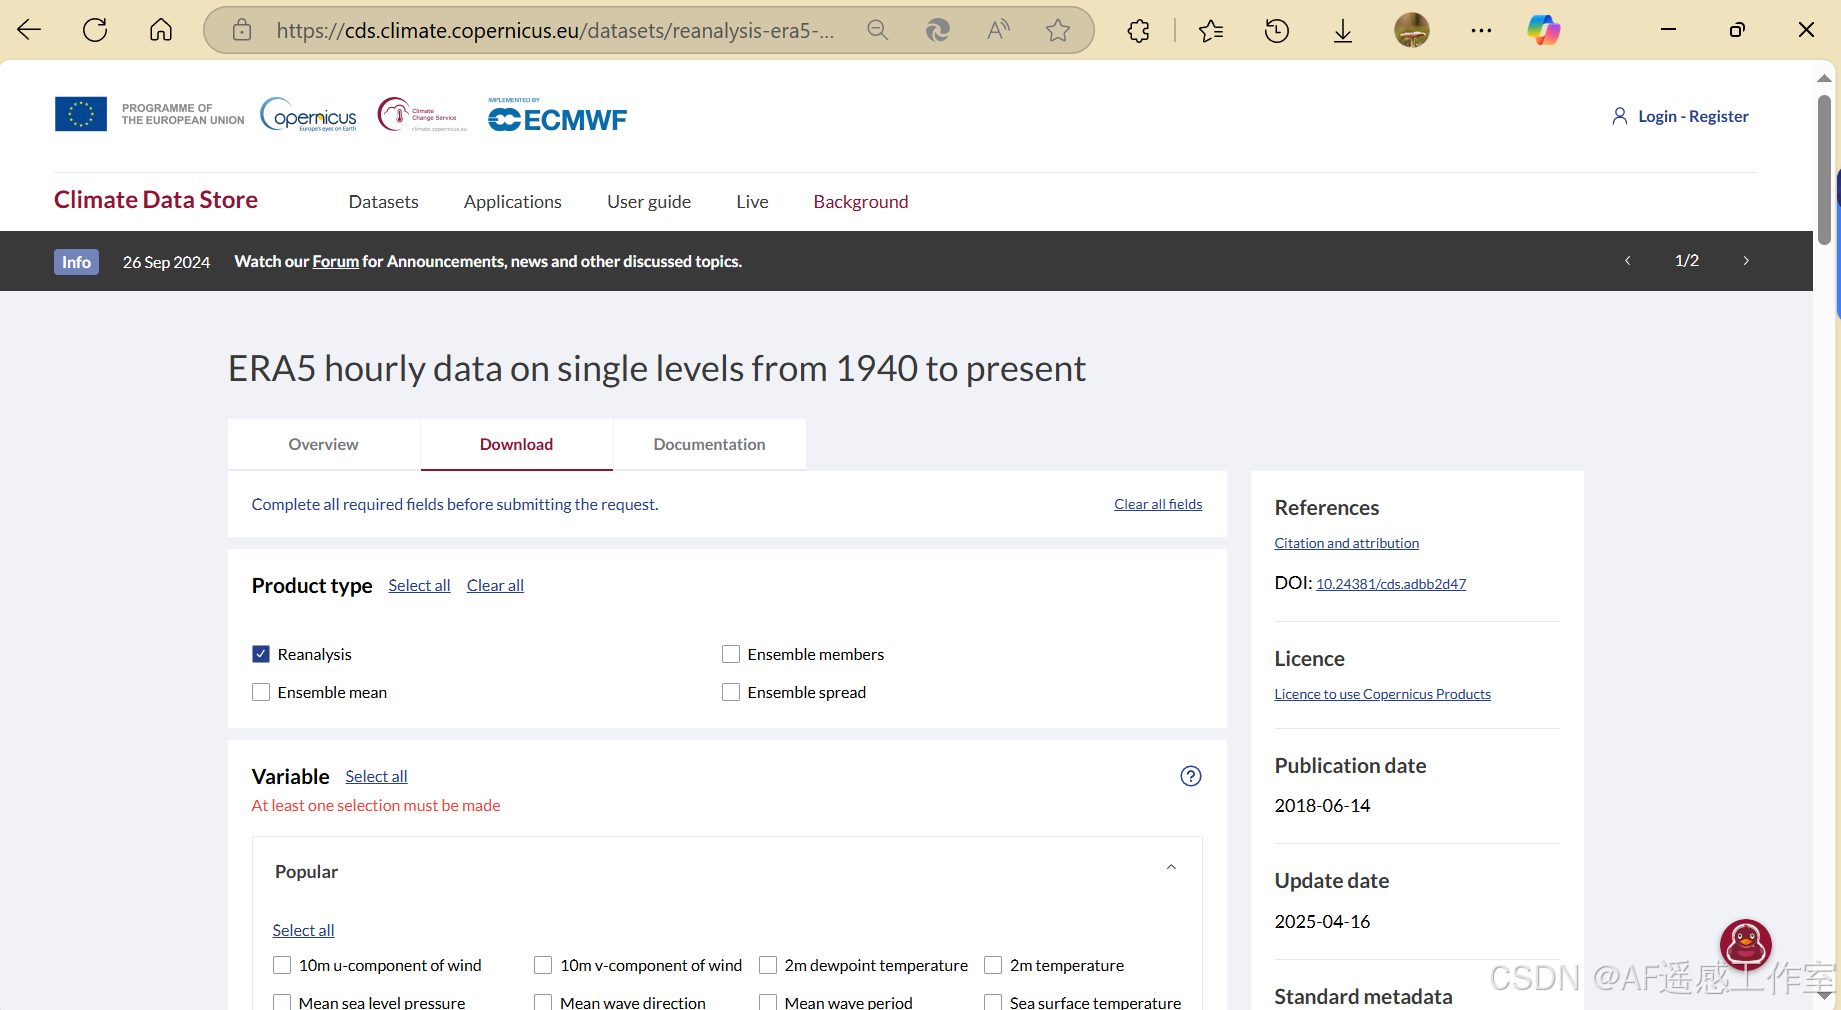Click the European Union flag logo
1841x1010 pixels.
click(x=81, y=114)
